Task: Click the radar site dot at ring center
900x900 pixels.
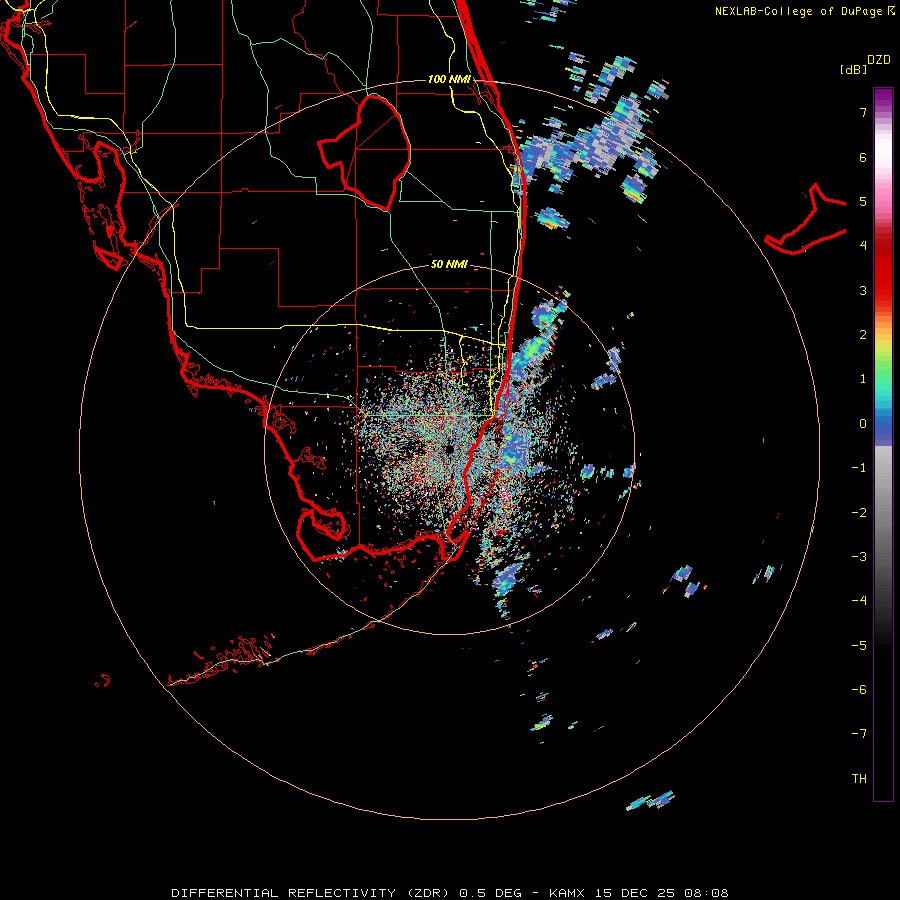Action: coord(449,449)
